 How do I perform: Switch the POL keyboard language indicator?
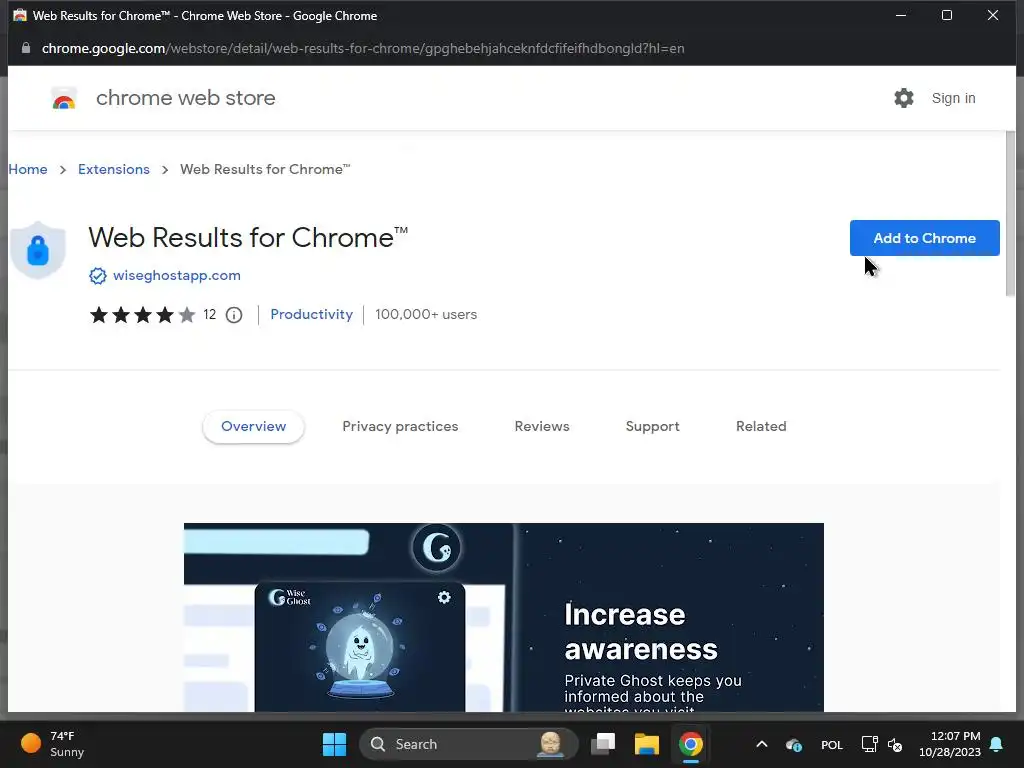(x=831, y=744)
